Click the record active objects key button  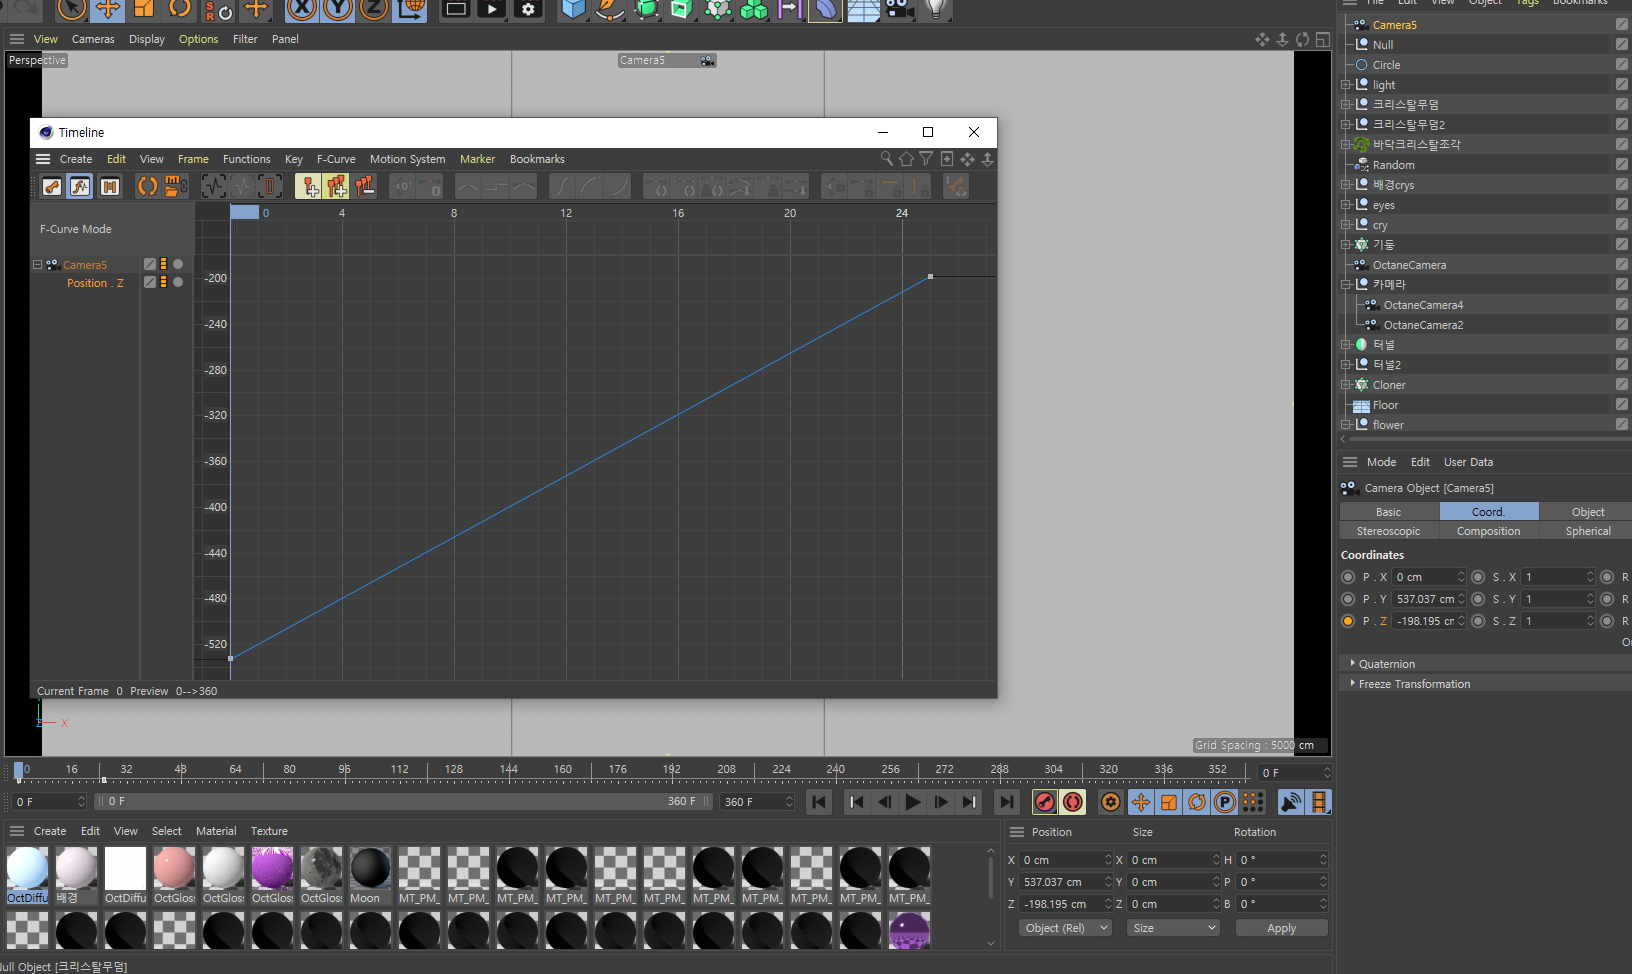click(x=1044, y=802)
